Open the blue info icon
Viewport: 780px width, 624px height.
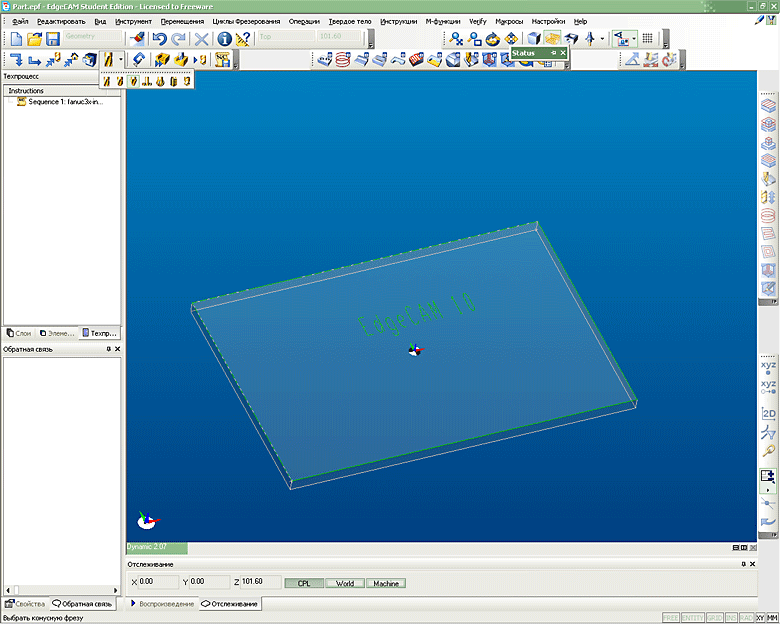pos(224,39)
